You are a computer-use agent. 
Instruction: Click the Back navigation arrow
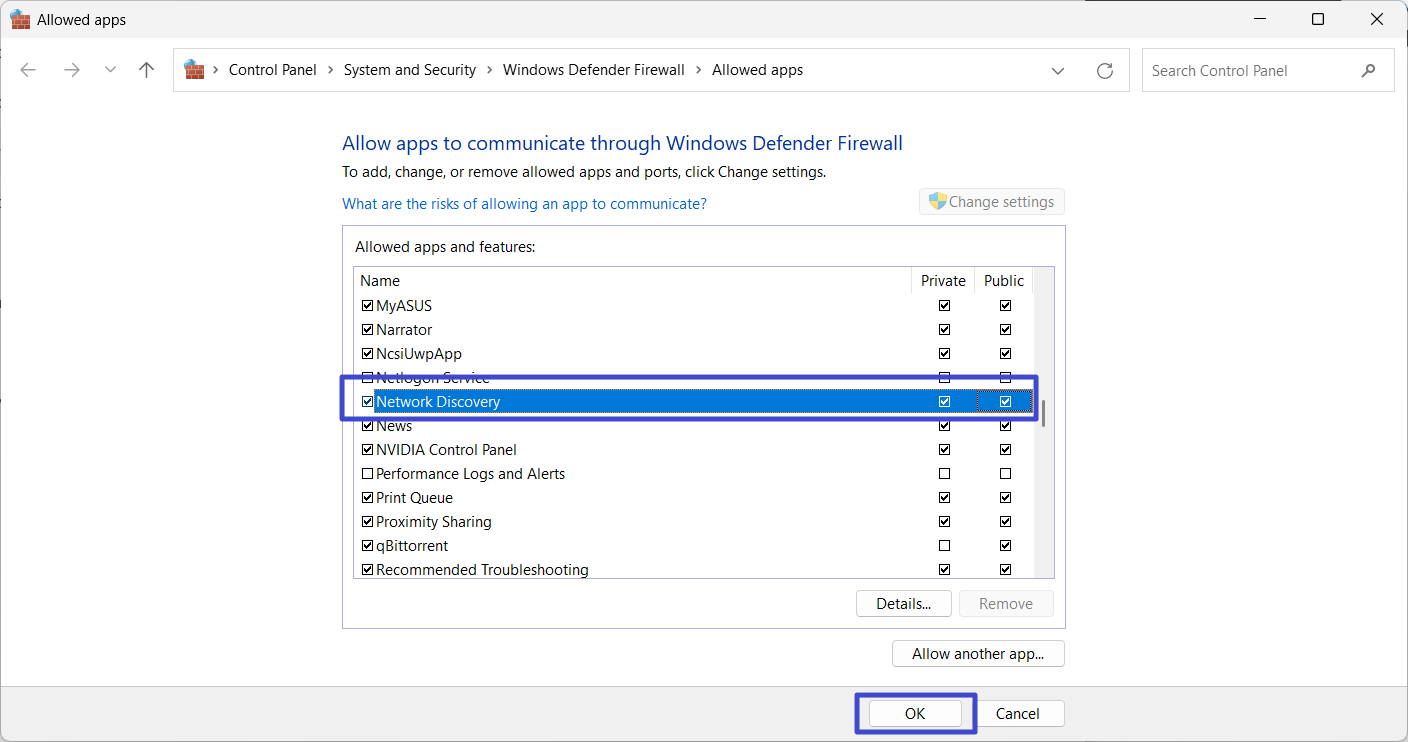28,70
